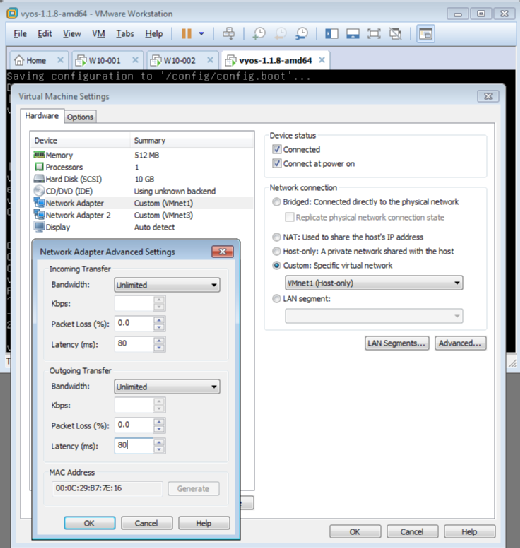This screenshot has width=520, height=548.
Task: Open the File menu
Action: [x=20, y=34]
